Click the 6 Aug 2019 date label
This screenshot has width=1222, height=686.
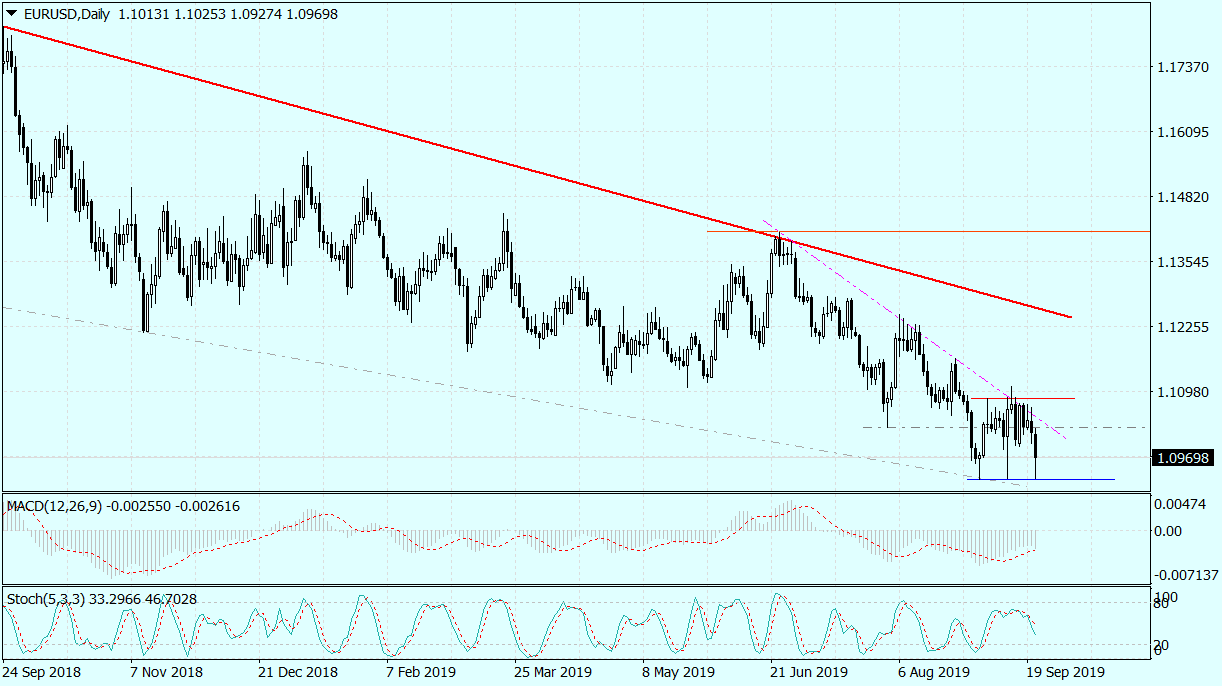tap(934, 671)
